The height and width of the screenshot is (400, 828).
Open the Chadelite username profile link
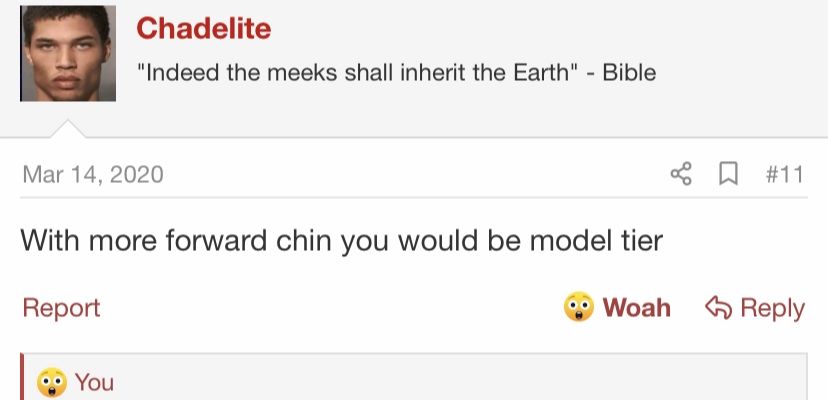point(204,28)
